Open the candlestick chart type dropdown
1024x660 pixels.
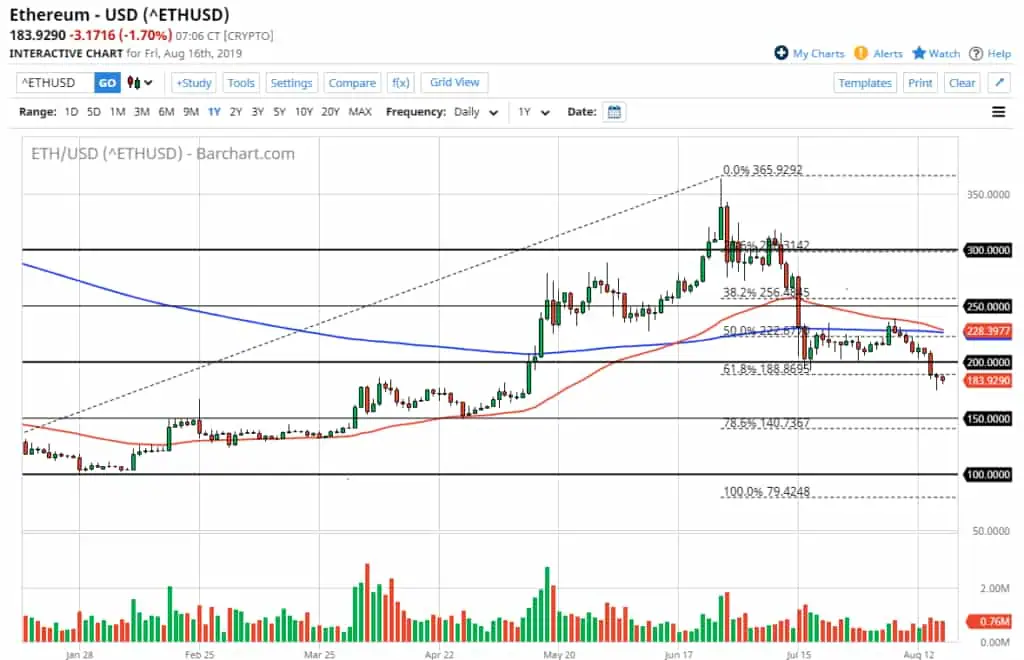(x=140, y=83)
